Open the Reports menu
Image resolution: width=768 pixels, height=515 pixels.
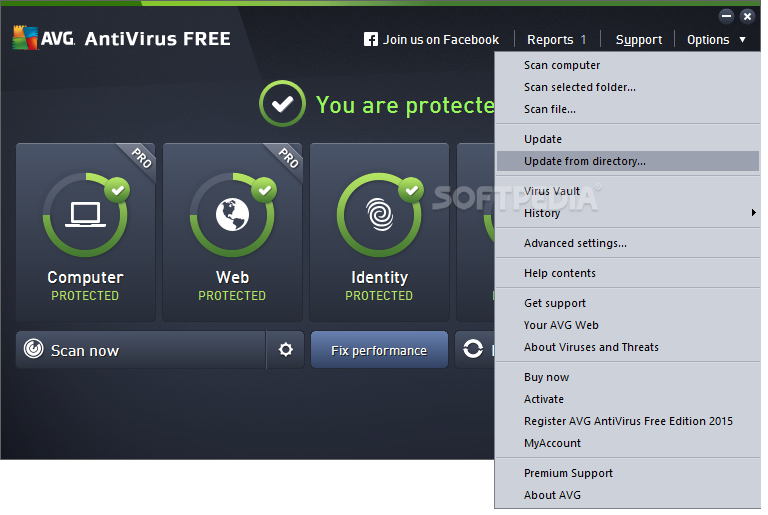click(550, 40)
